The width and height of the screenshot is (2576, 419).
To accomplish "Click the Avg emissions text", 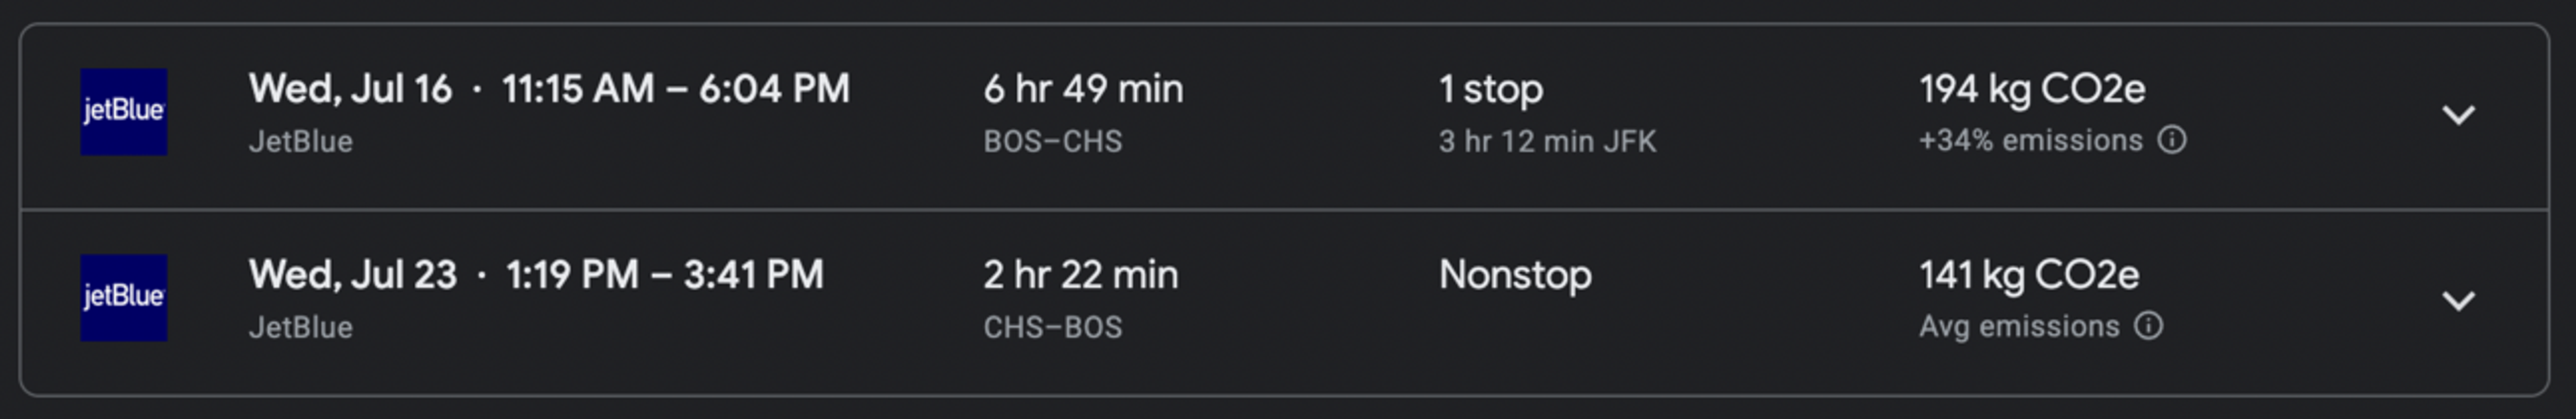I will tap(2019, 326).
